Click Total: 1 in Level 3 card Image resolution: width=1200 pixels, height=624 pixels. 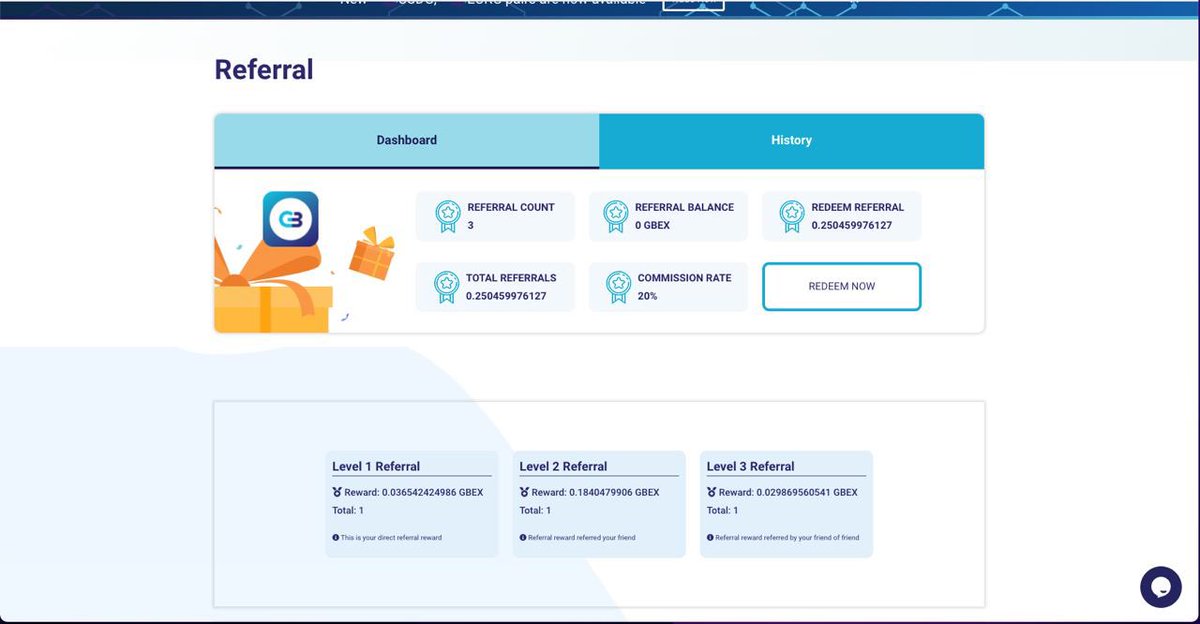(x=722, y=510)
